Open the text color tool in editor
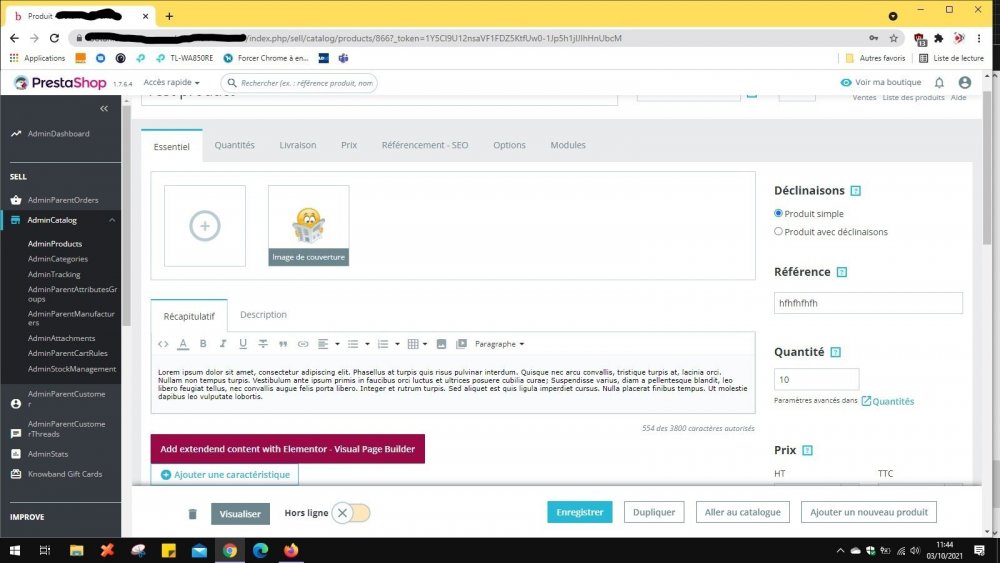Image resolution: width=1000 pixels, height=563 pixels. pos(183,344)
